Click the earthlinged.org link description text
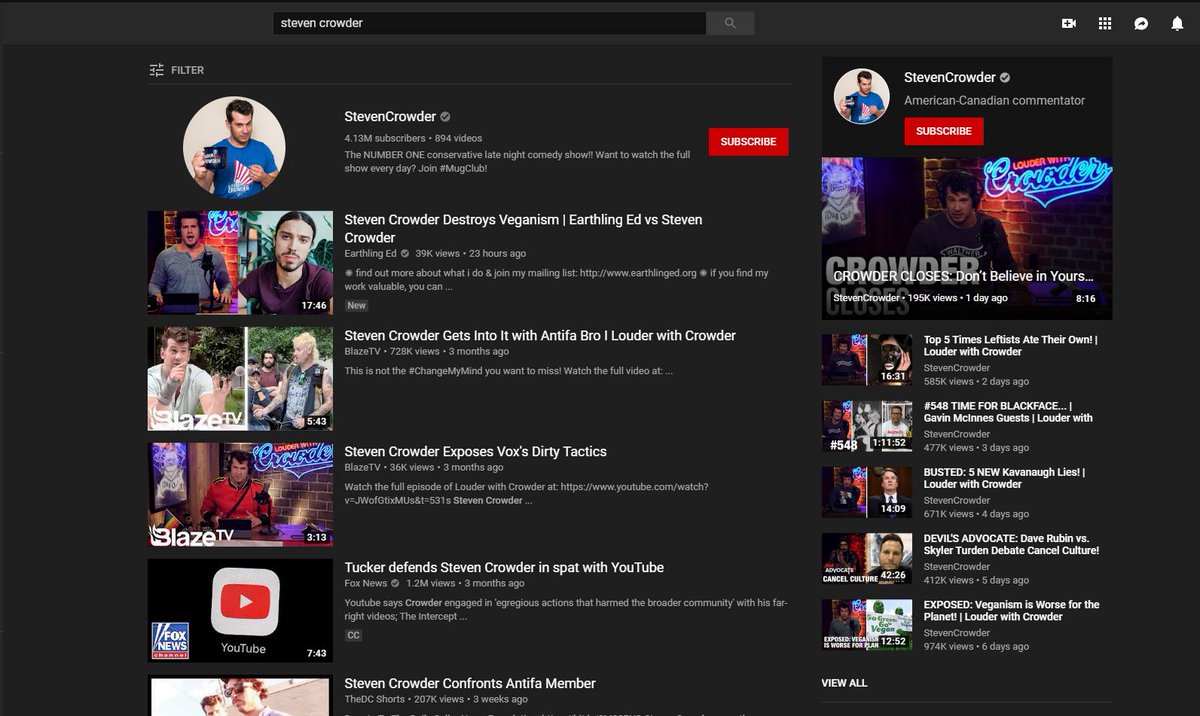 click(x=558, y=279)
